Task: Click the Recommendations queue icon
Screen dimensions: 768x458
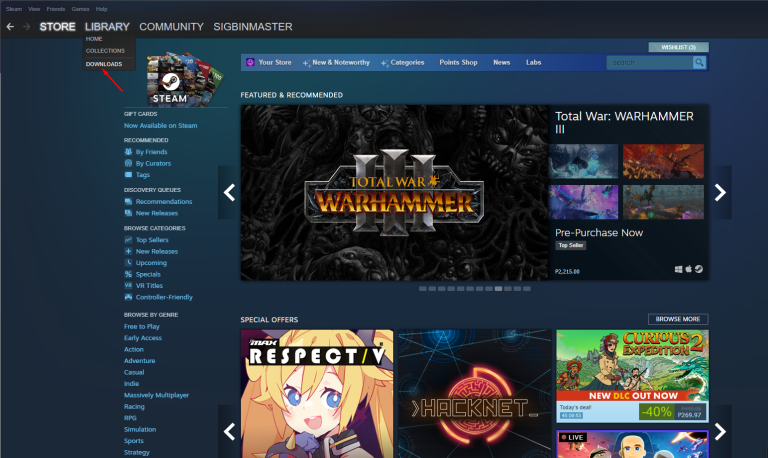Action: [128, 201]
